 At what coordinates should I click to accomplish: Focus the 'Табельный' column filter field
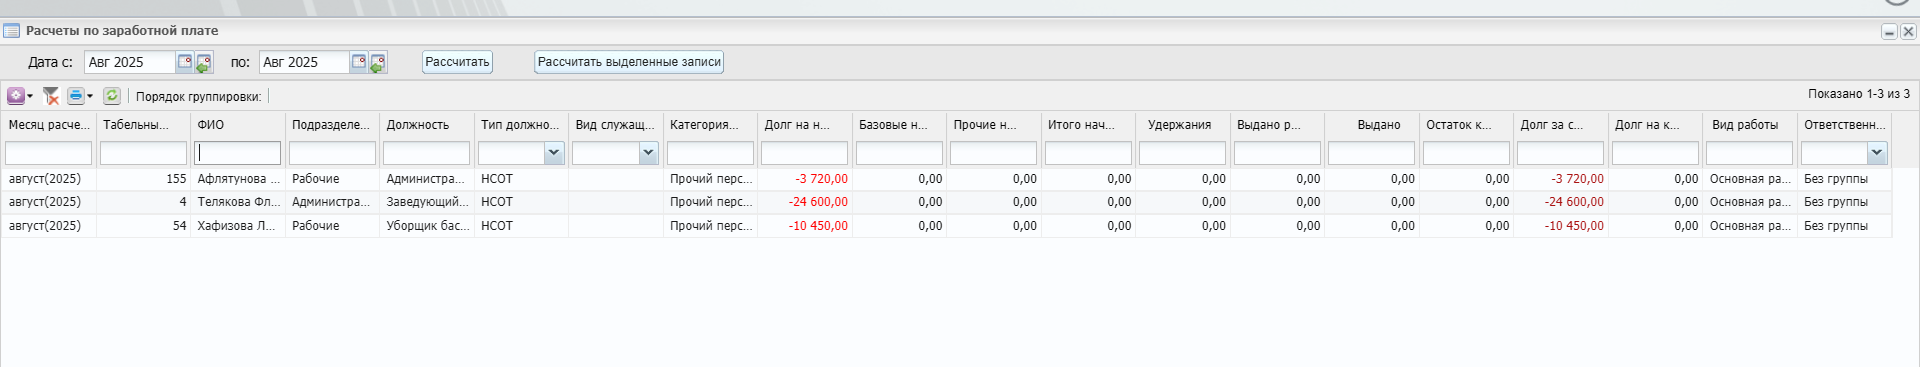(x=143, y=153)
